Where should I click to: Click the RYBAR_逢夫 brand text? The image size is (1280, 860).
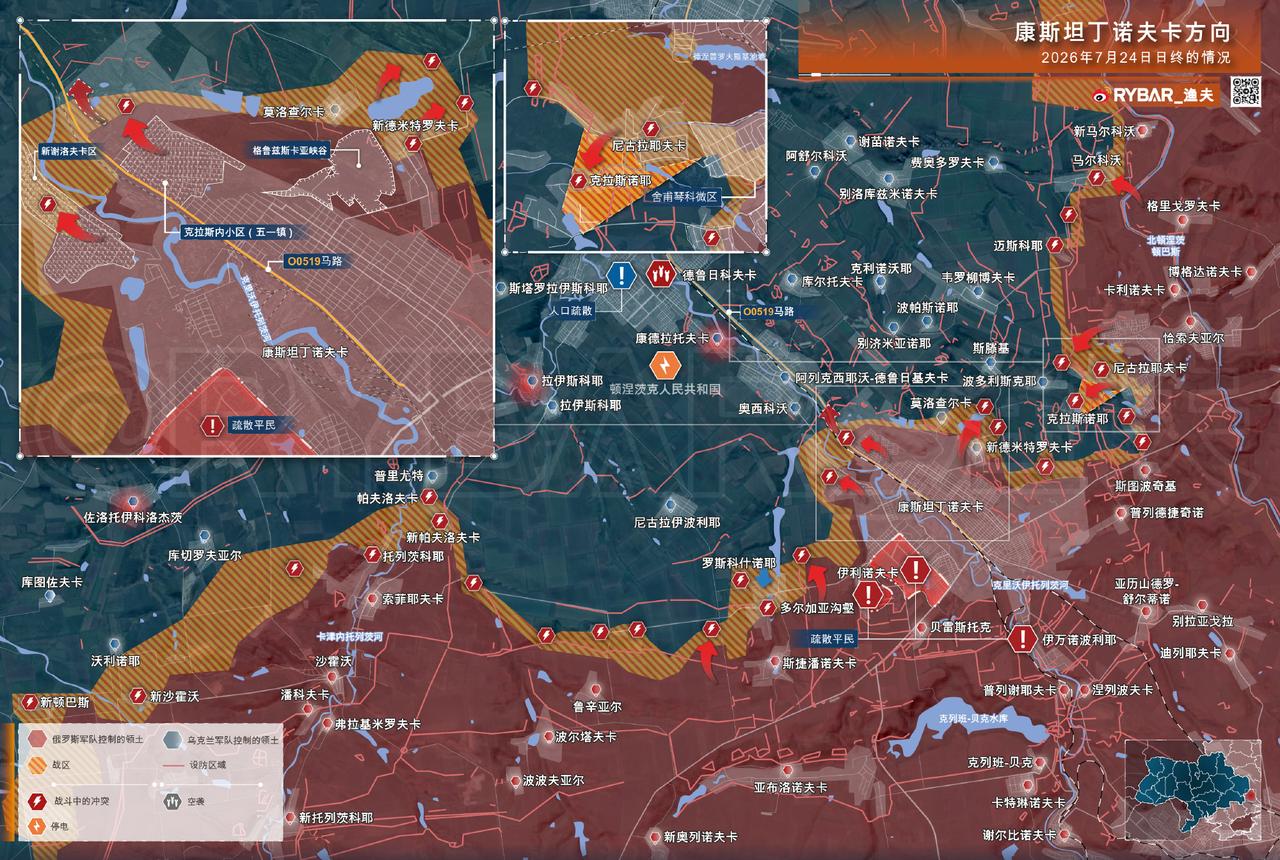(1164, 96)
